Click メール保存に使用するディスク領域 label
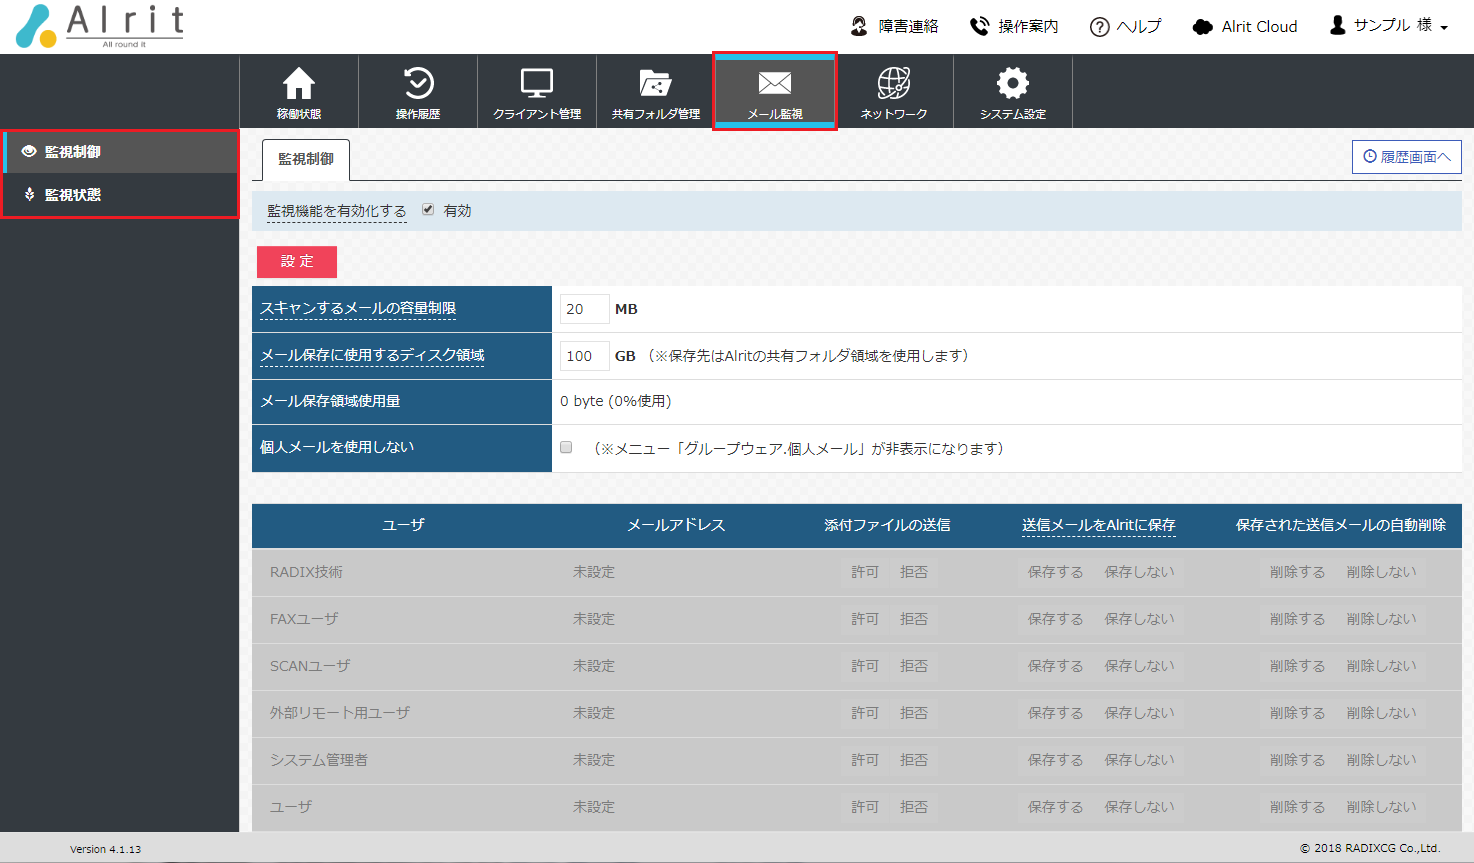1474x863 pixels. click(372, 355)
